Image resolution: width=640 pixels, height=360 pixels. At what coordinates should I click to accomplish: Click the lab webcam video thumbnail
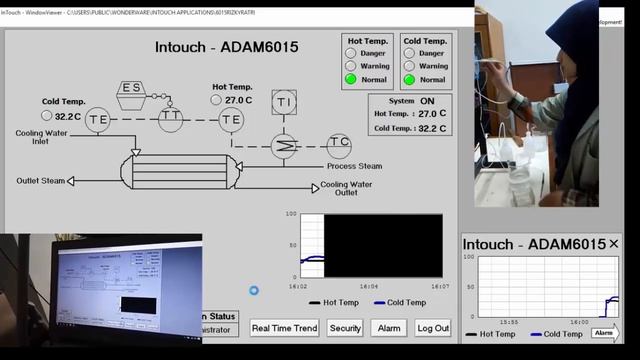pyautogui.click(x=536, y=103)
